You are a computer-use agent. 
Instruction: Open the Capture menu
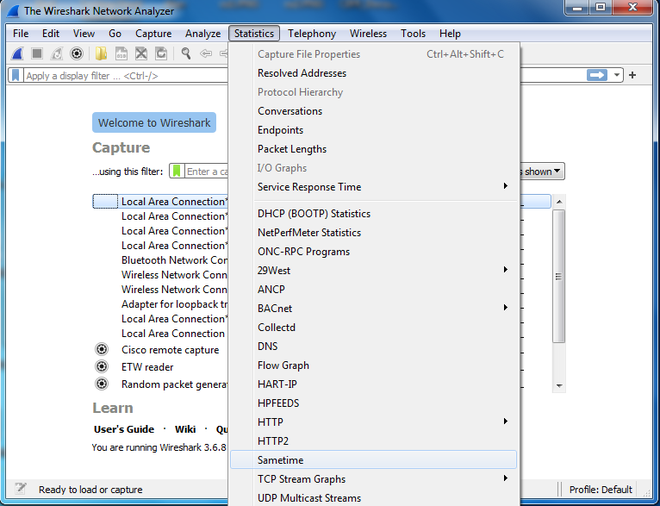tap(153, 33)
